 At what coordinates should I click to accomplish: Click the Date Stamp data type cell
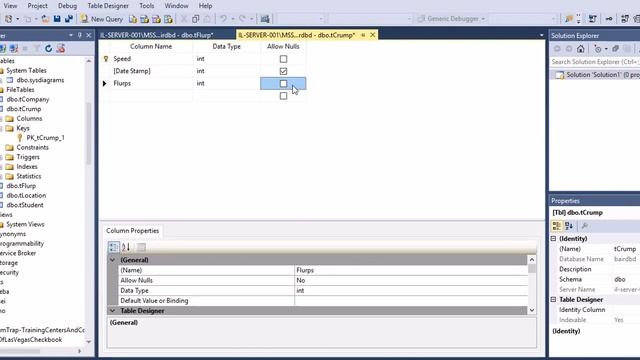(227, 71)
